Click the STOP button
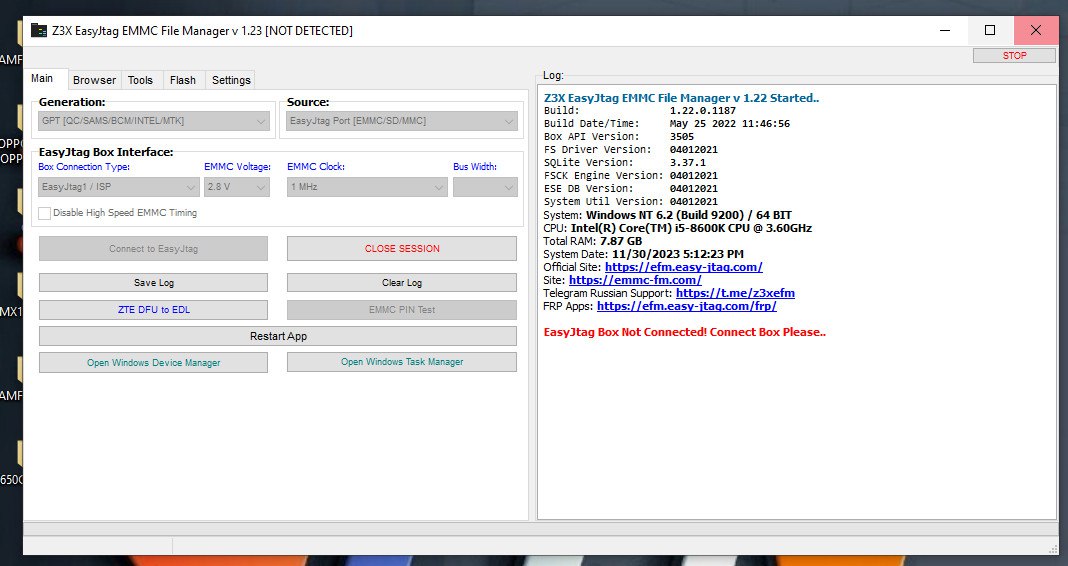 (x=1014, y=56)
